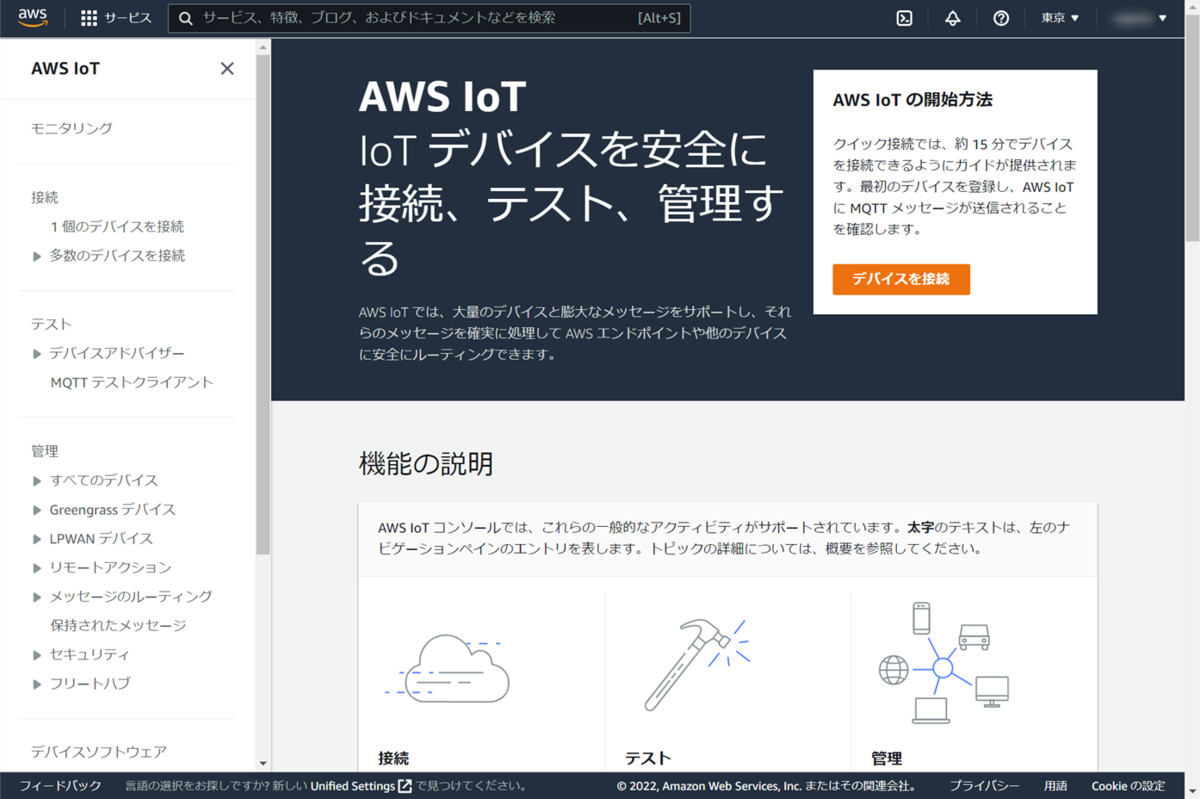Viewport: 1200px width, 799px height.
Task: Open Unified Settings link
Action: point(353,786)
